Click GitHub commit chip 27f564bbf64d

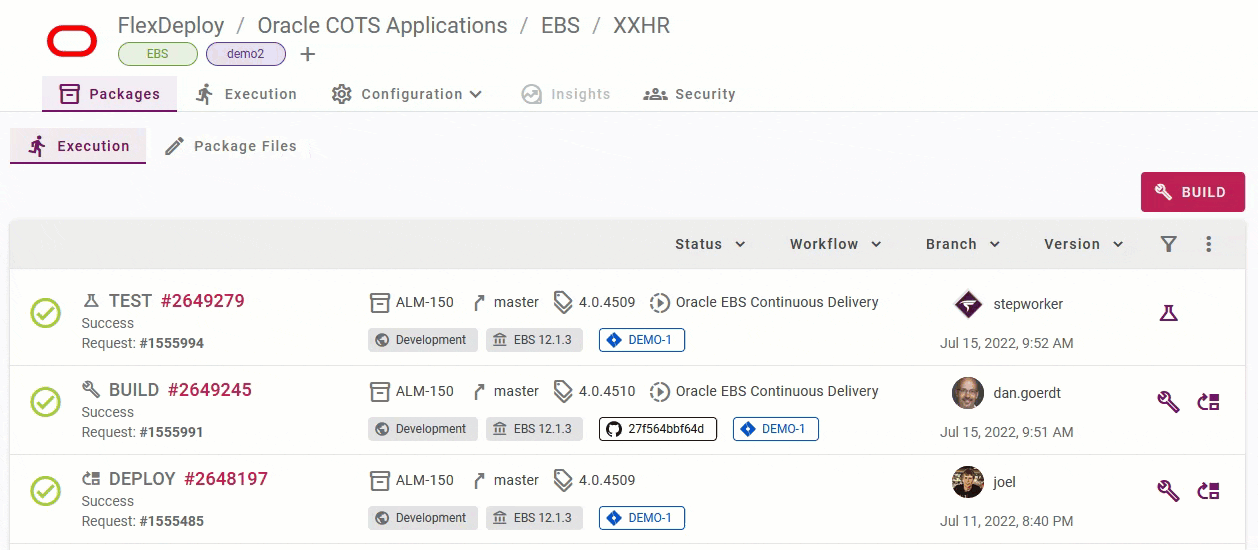[x=658, y=429]
